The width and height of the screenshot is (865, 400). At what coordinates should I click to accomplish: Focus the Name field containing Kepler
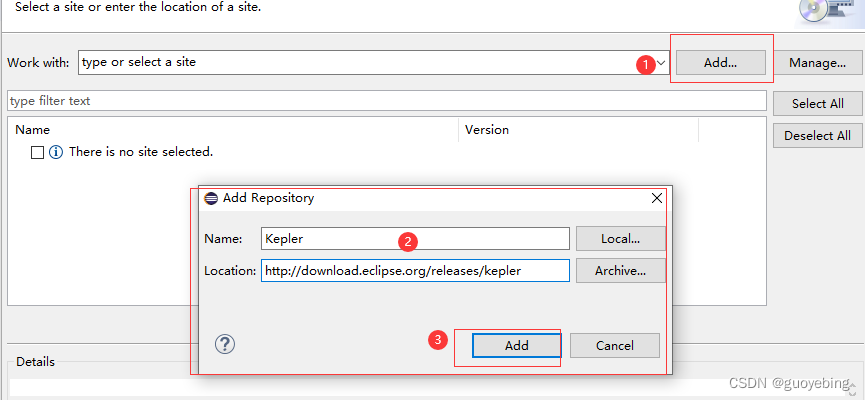point(415,239)
